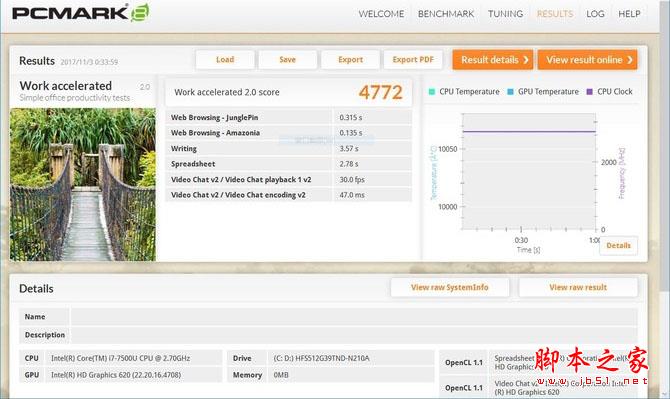Viewport: 670px width, 399px height.
Task: Click the 47.0 ms value
Action: 352,195
